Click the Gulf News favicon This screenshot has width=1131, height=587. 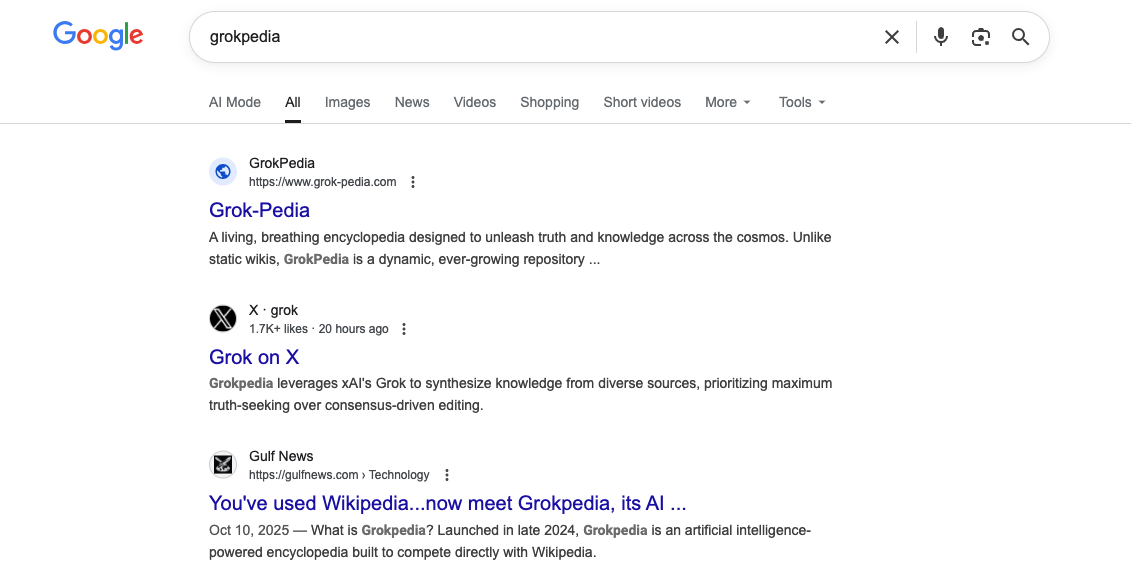(223, 465)
